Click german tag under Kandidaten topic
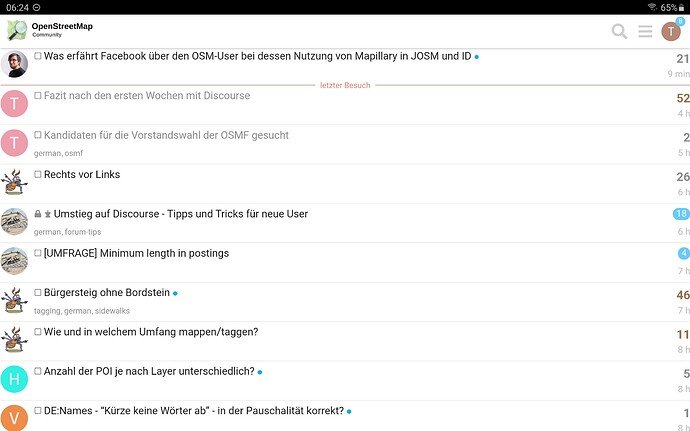The height and width of the screenshot is (431, 690). click(x=48, y=153)
